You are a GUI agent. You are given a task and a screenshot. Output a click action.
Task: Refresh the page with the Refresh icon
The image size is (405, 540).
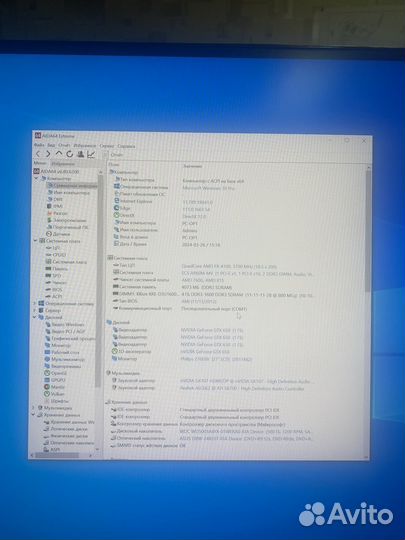tap(70, 154)
